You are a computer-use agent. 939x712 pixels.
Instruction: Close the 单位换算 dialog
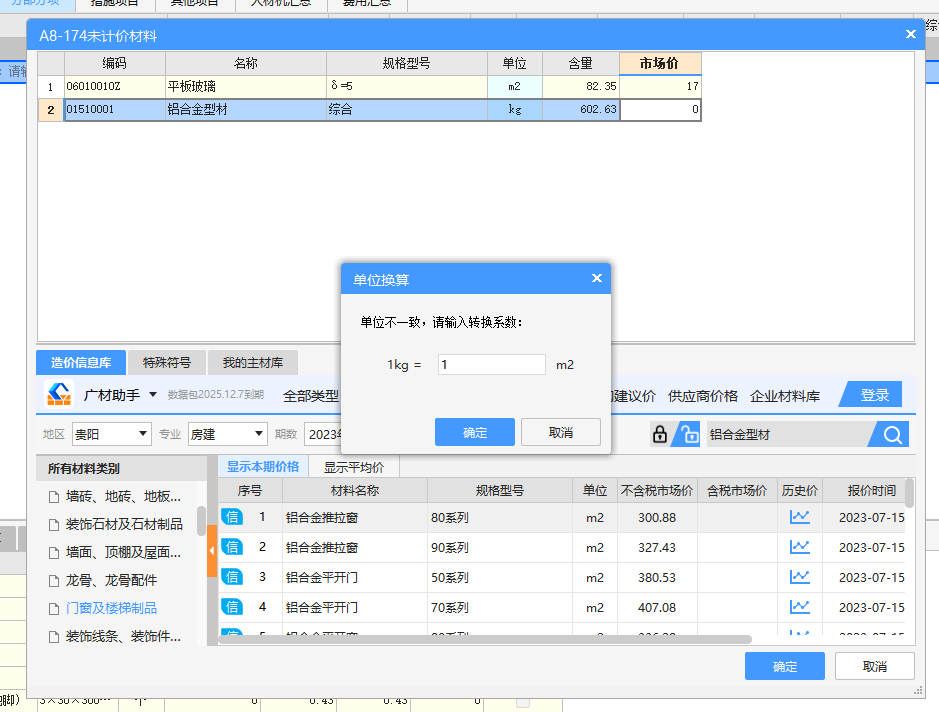pos(596,278)
